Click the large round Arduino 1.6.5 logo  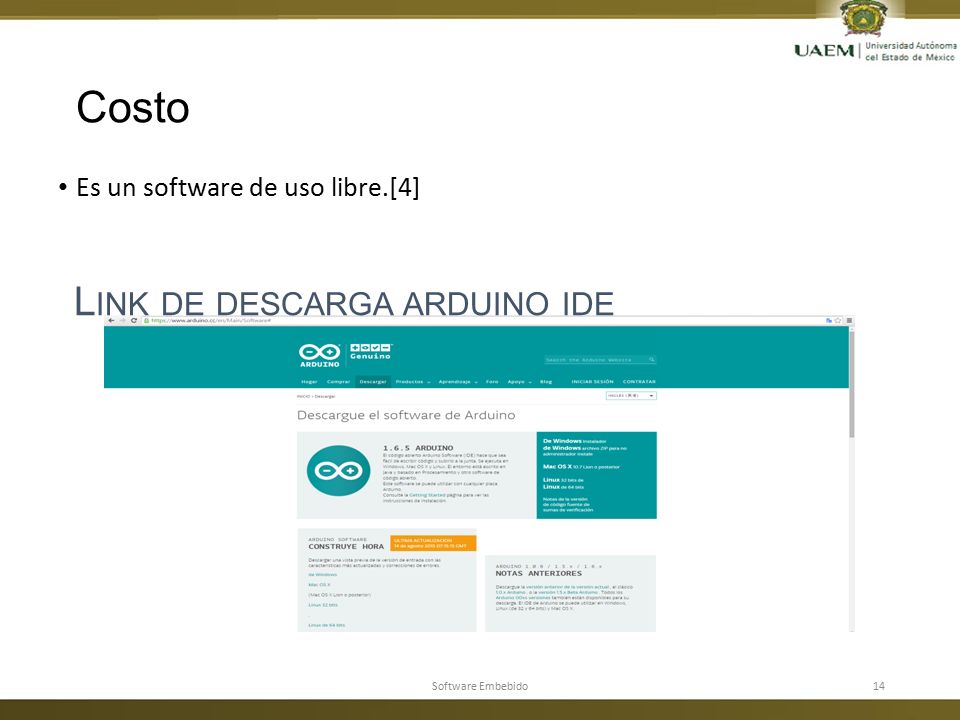coord(338,470)
